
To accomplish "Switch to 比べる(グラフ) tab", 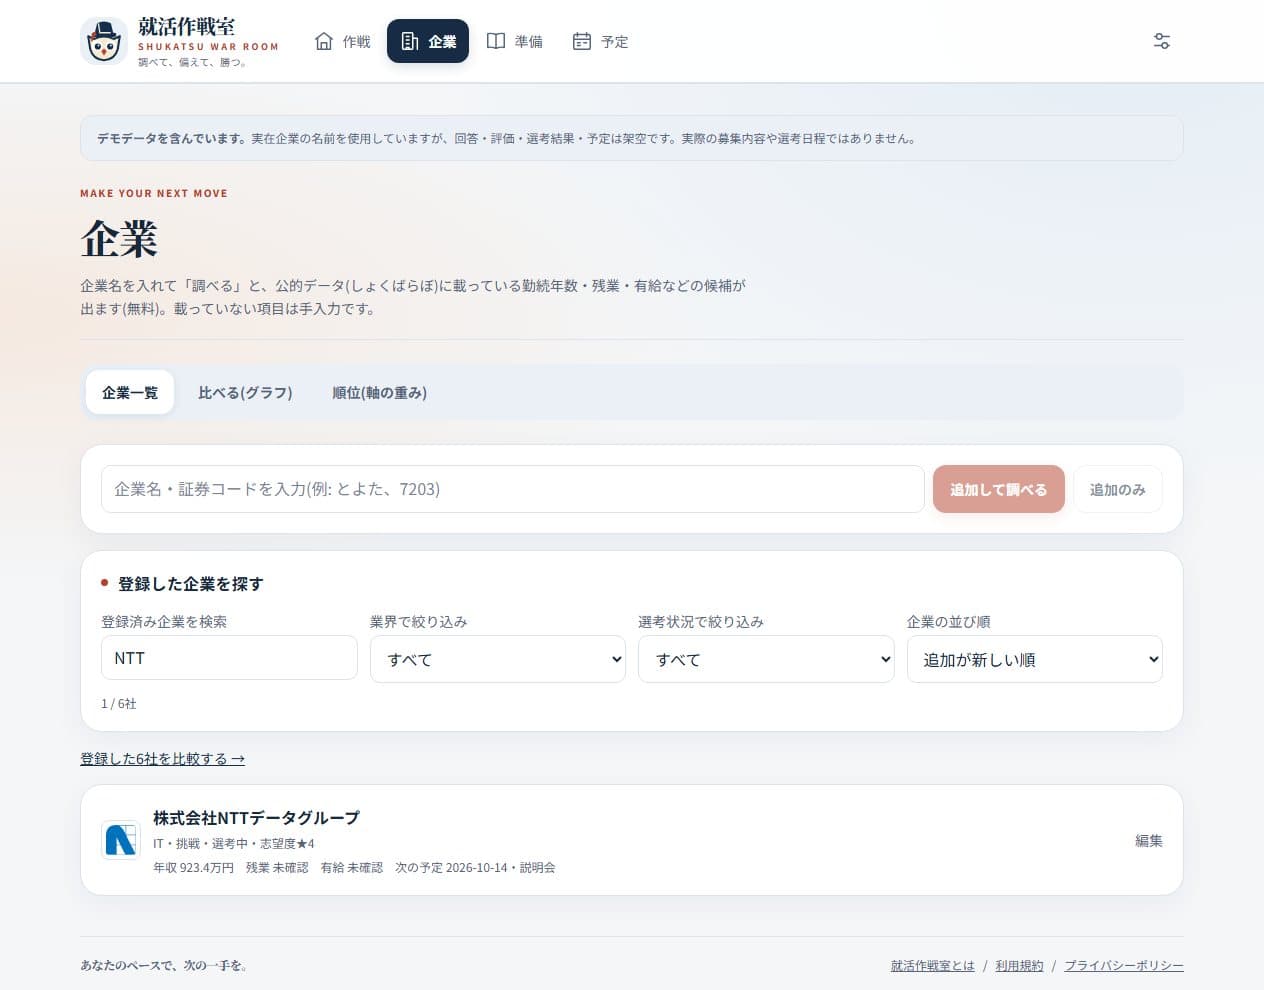I will point(245,393).
